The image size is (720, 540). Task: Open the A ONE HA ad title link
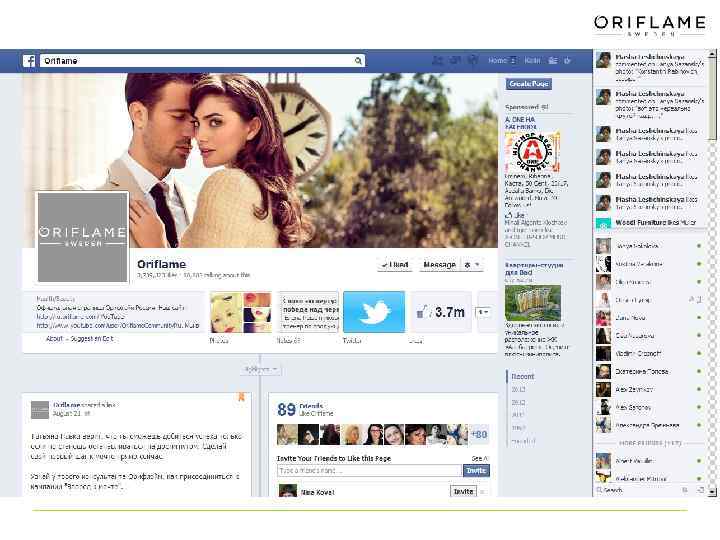click(x=520, y=123)
